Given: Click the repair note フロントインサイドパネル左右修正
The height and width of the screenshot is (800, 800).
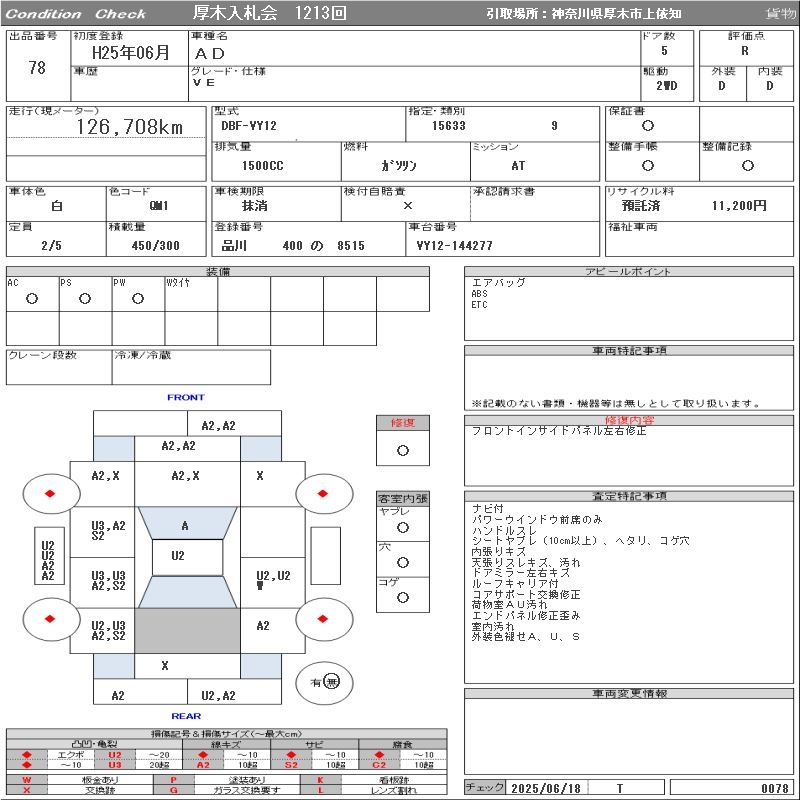Looking at the screenshot, I should click(x=559, y=431).
